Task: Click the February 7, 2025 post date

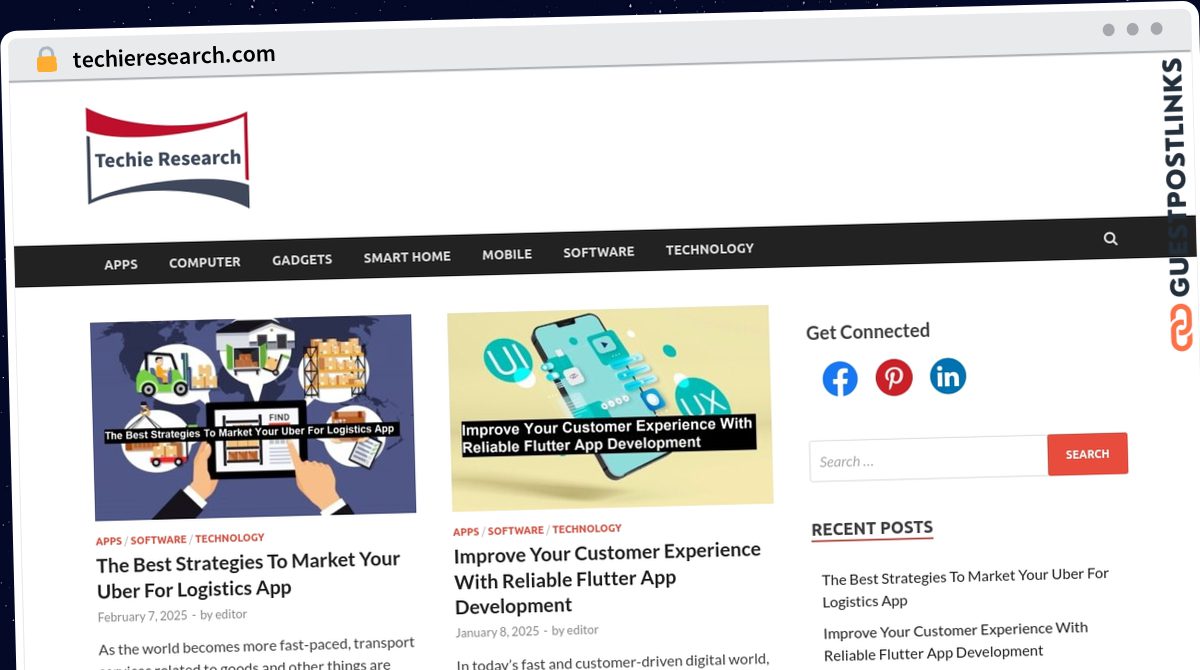Action: click(143, 616)
